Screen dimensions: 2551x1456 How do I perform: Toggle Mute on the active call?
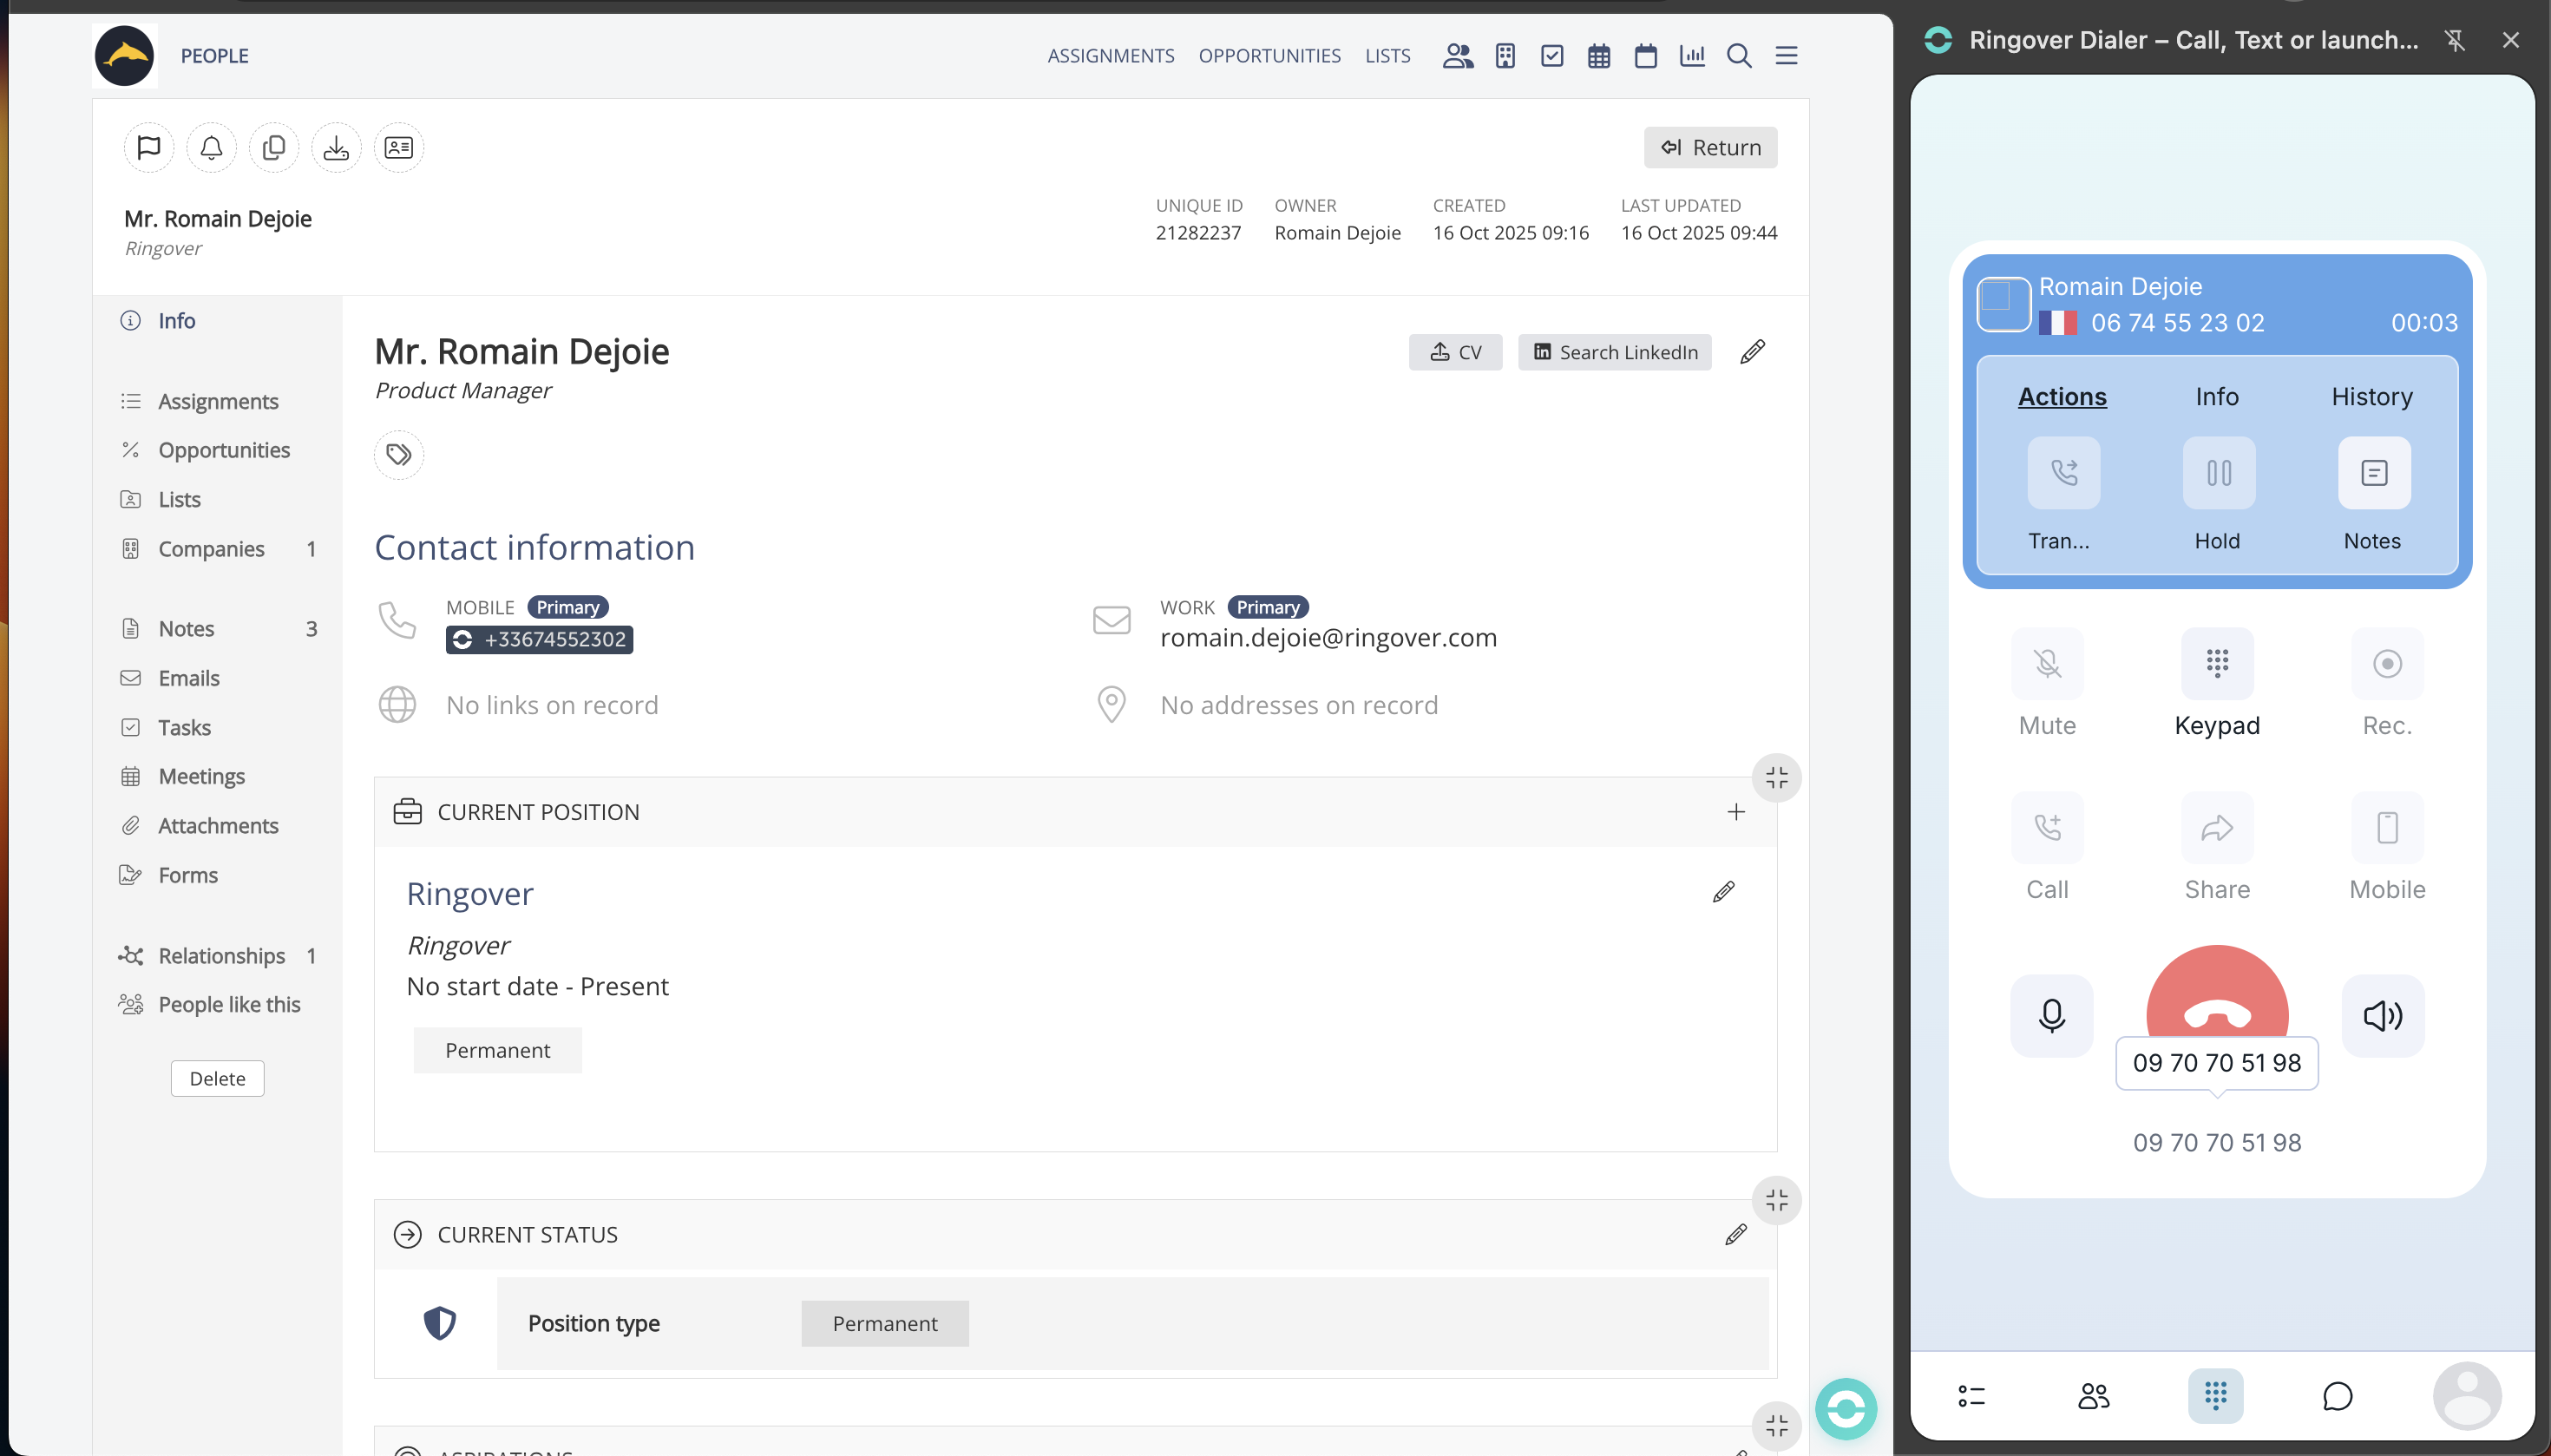(2046, 664)
